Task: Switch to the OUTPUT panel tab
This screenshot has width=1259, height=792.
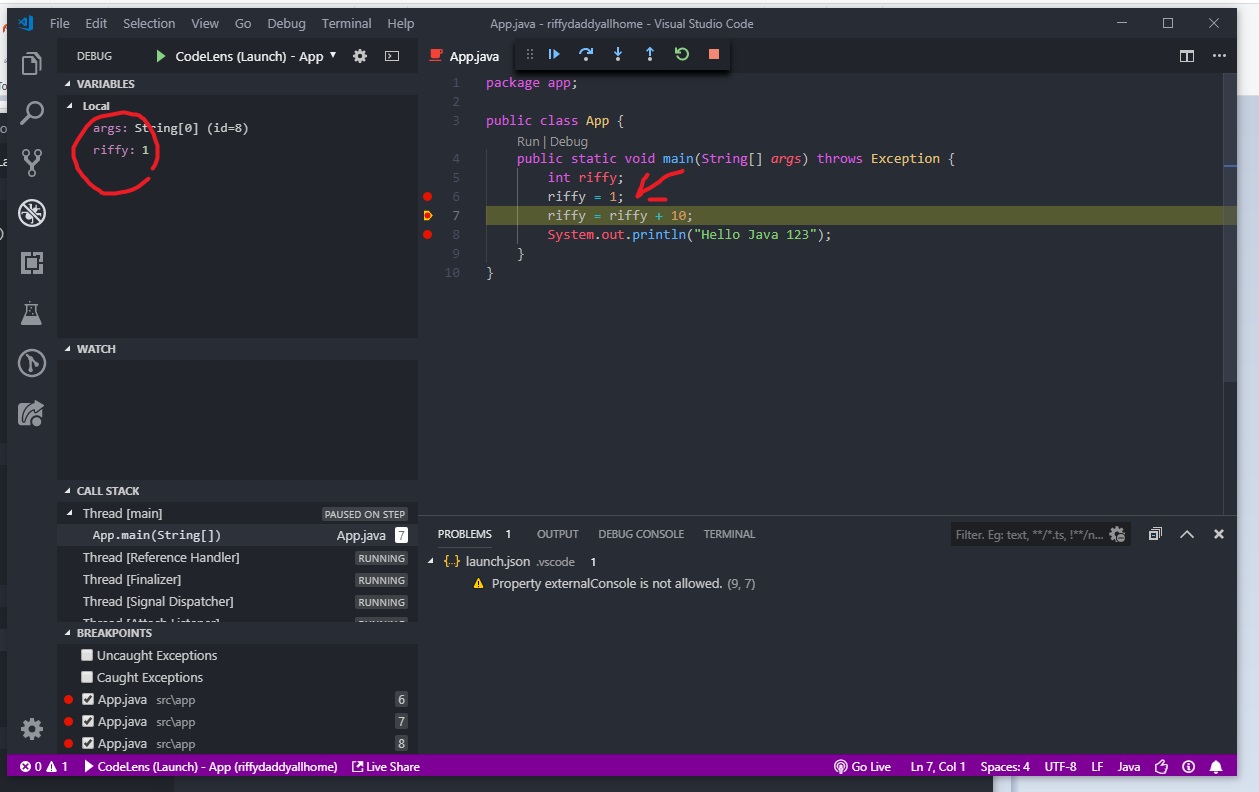Action: [x=558, y=534]
